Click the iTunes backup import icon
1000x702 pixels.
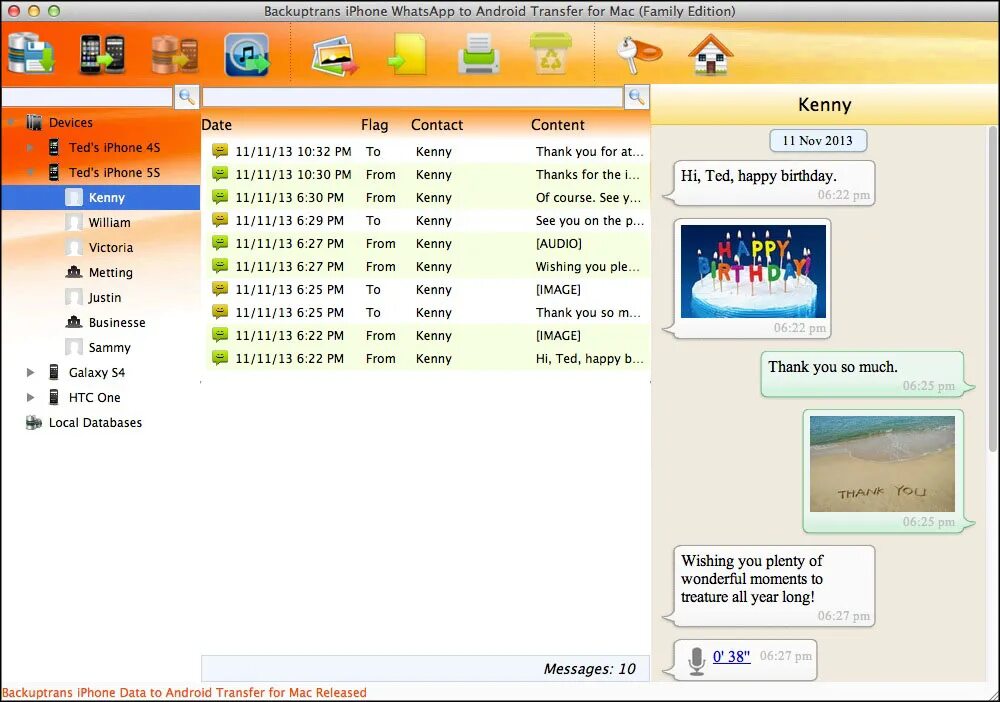(247, 55)
